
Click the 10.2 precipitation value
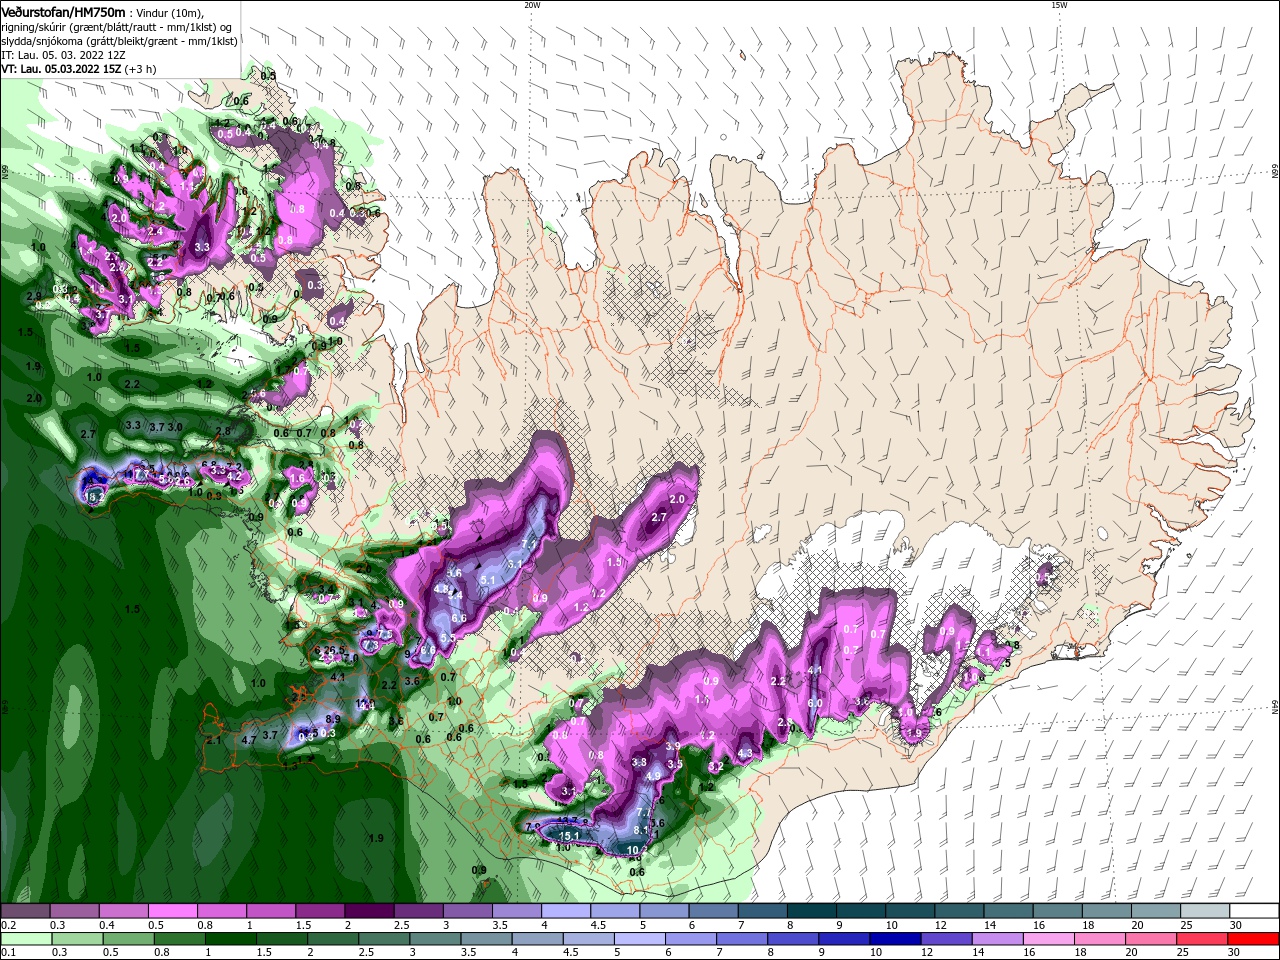pyautogui.click(x=637, y=851)
